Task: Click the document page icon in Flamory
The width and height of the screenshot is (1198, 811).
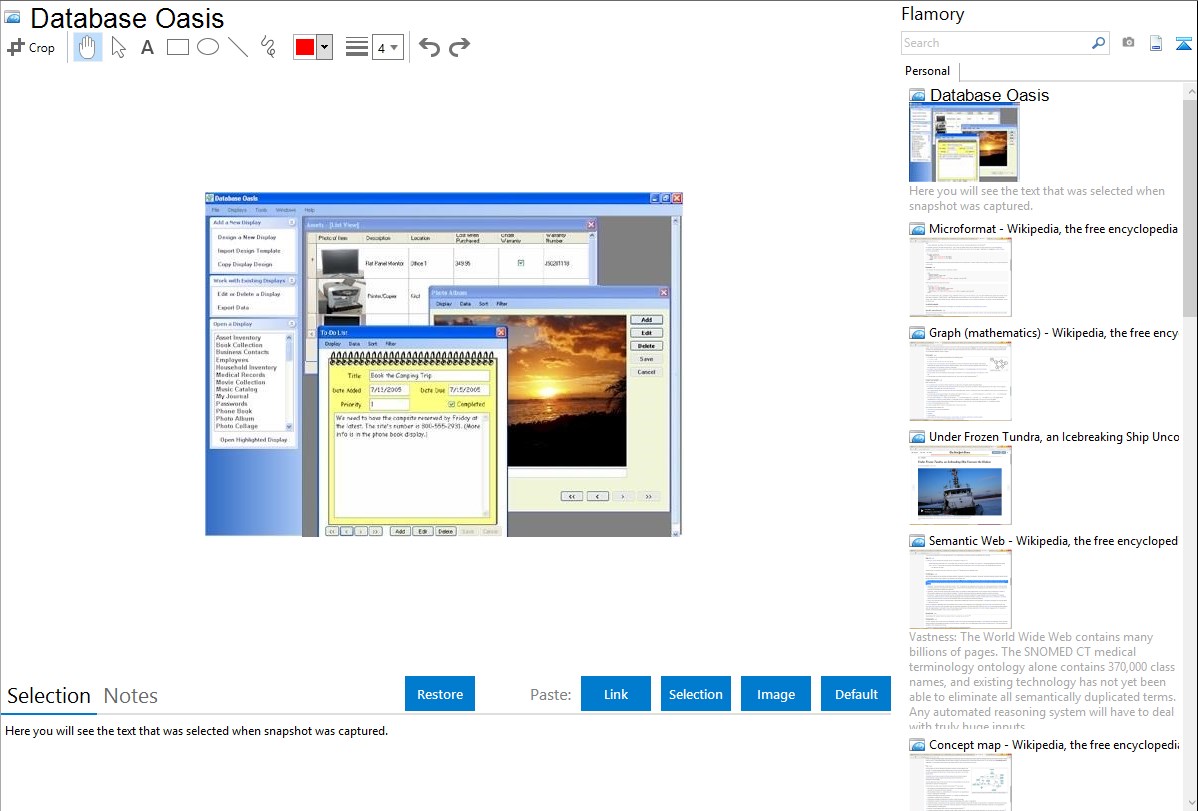Action: [x=1156, y=43]
